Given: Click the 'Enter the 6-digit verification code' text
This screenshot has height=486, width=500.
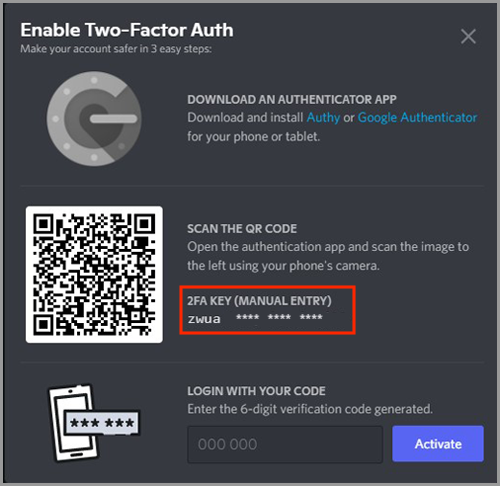Looking at the screenshot, I should [310, 409].
